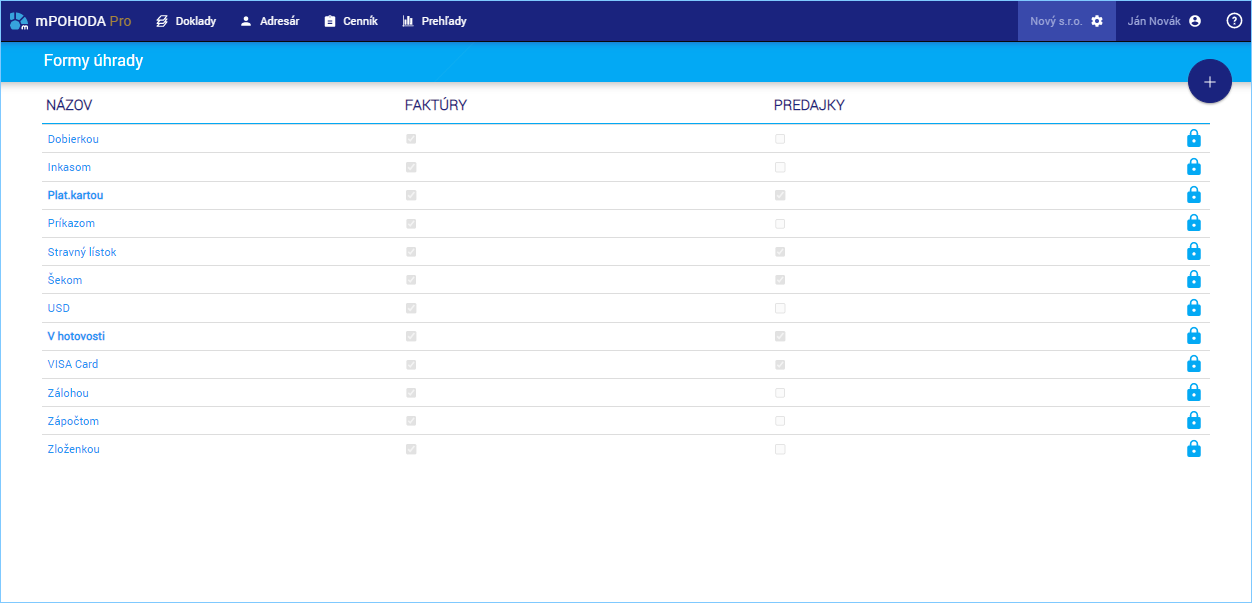Toggle the Predajky checkbox for USD
This screenshot has width=1252, height=603.
click(x=780, y=308)
